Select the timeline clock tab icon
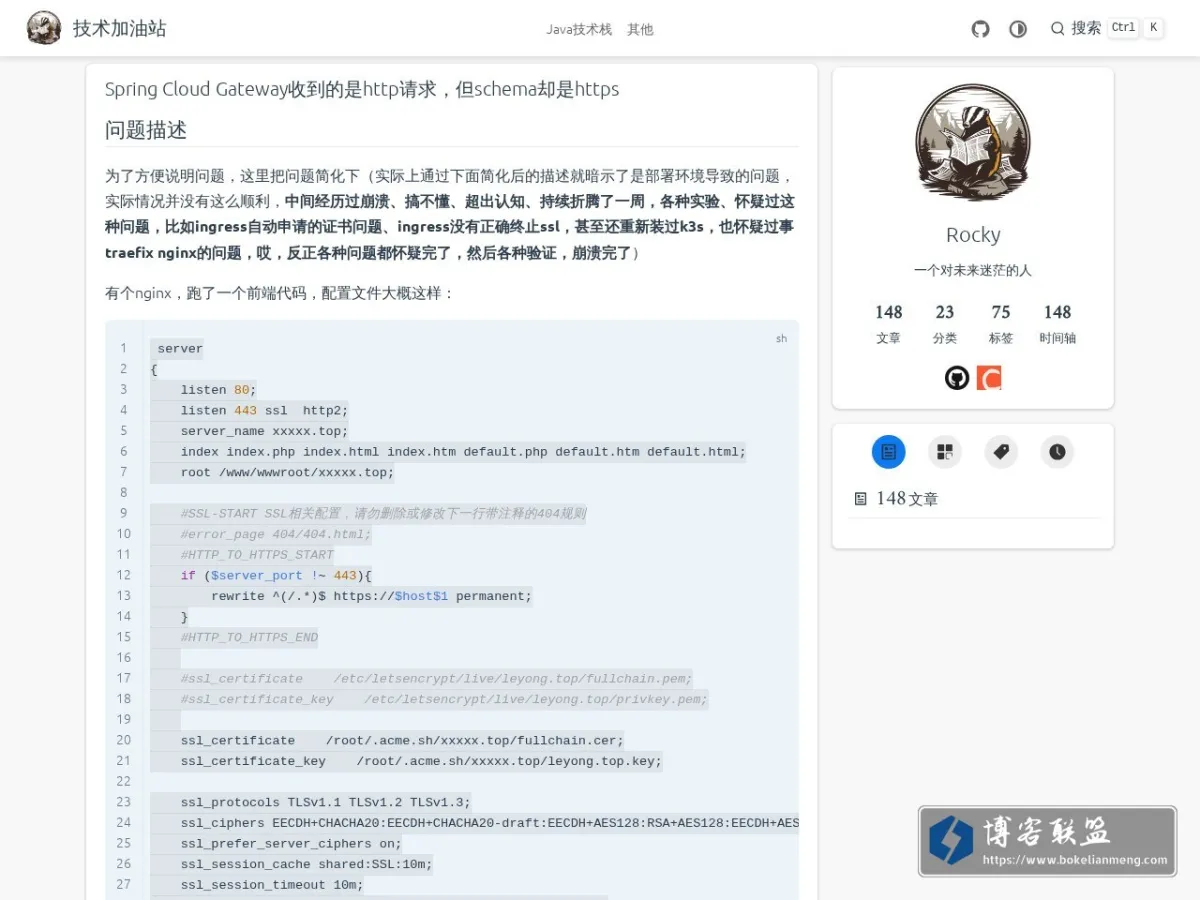The width and height of the screenshot is (1200, 900). pyautogui.click(x=1057, y=452)
